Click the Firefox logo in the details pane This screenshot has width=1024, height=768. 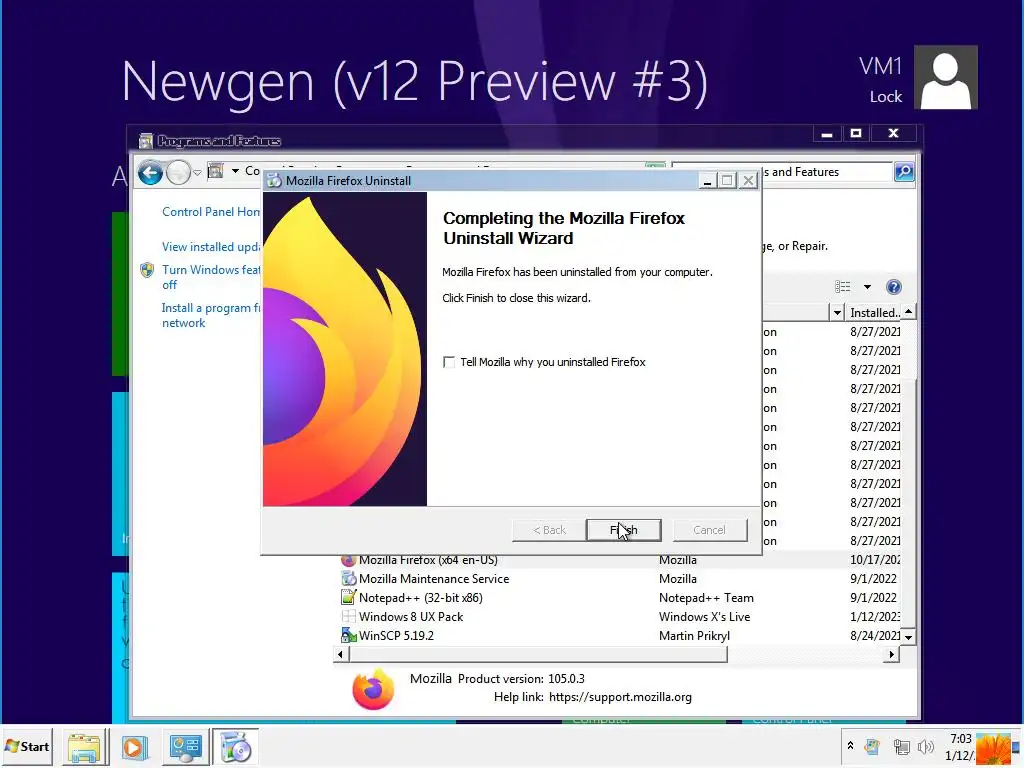[373, 688]
